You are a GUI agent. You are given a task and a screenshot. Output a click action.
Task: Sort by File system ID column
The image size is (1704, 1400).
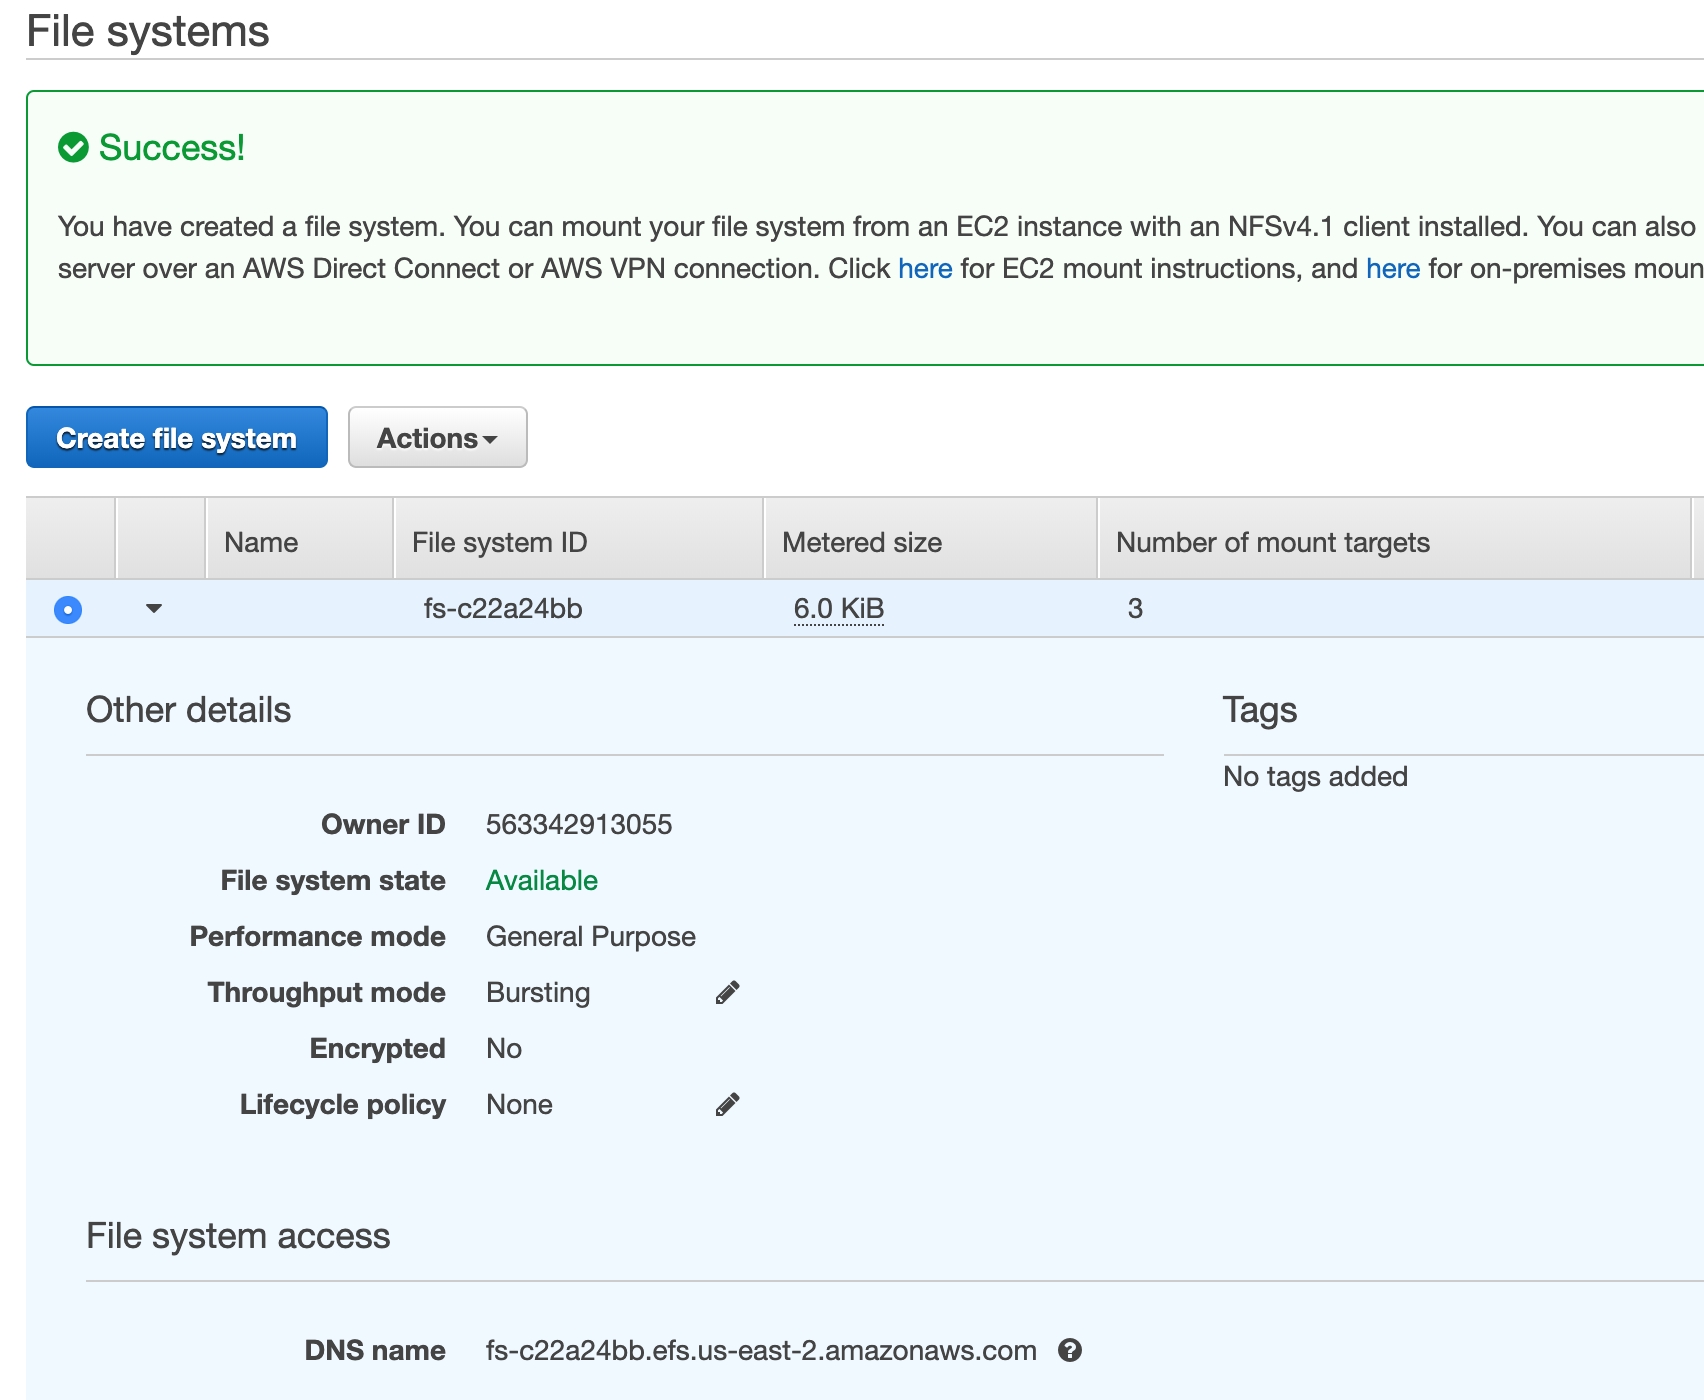point(499,542)
